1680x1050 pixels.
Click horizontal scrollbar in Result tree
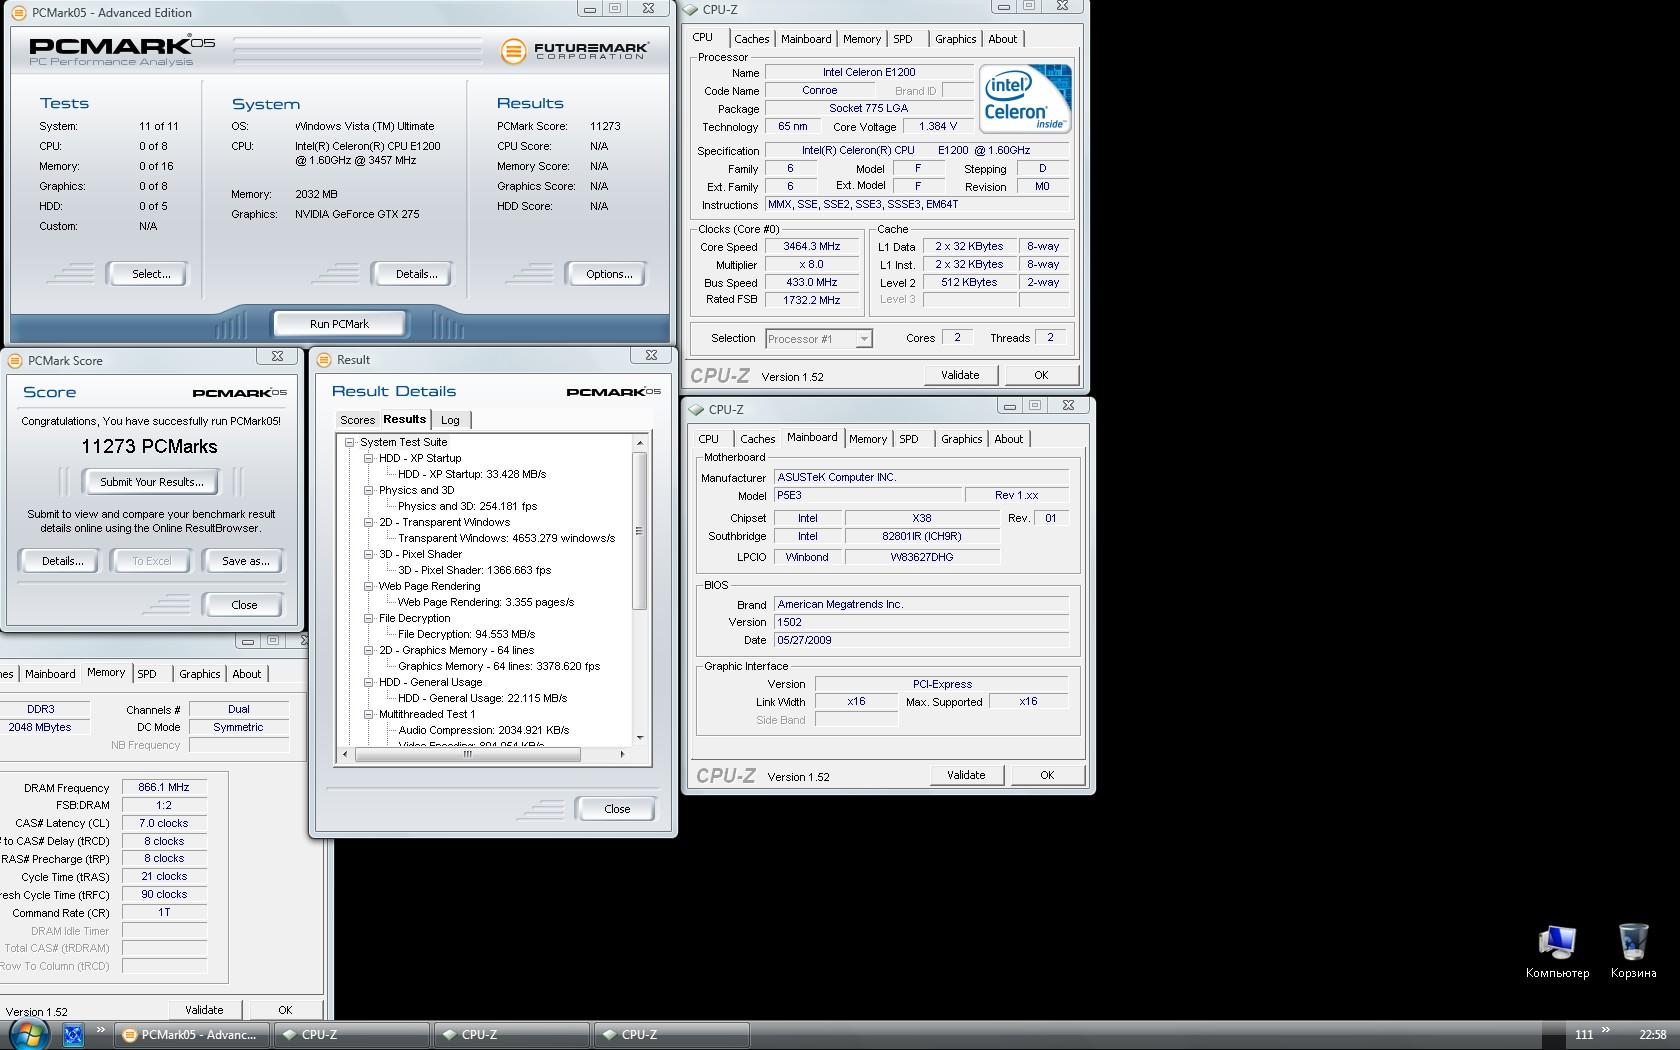click(x=467, y=754)
